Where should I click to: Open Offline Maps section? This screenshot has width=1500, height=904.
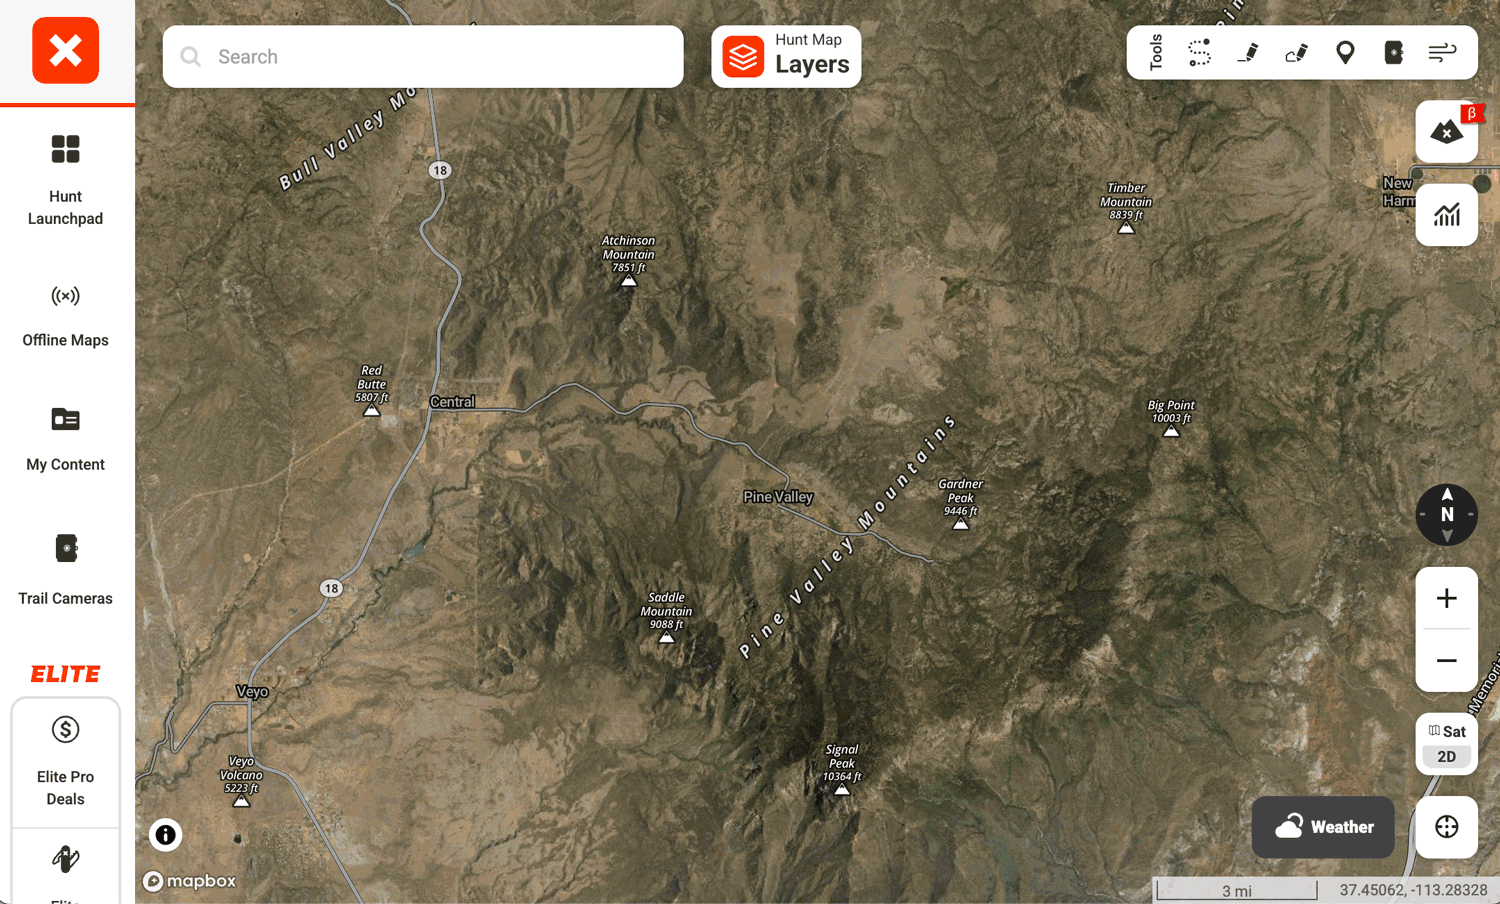point(65,315)
